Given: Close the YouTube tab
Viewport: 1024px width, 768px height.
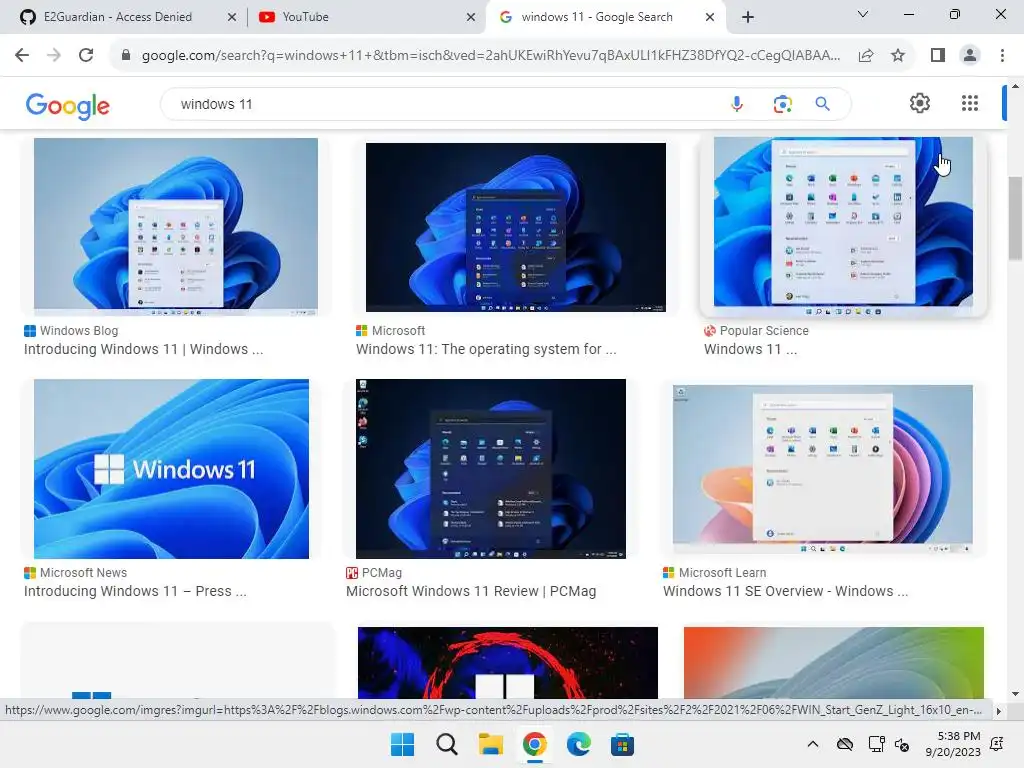Looking at the screenshot, I should click(x=470, y=17).
